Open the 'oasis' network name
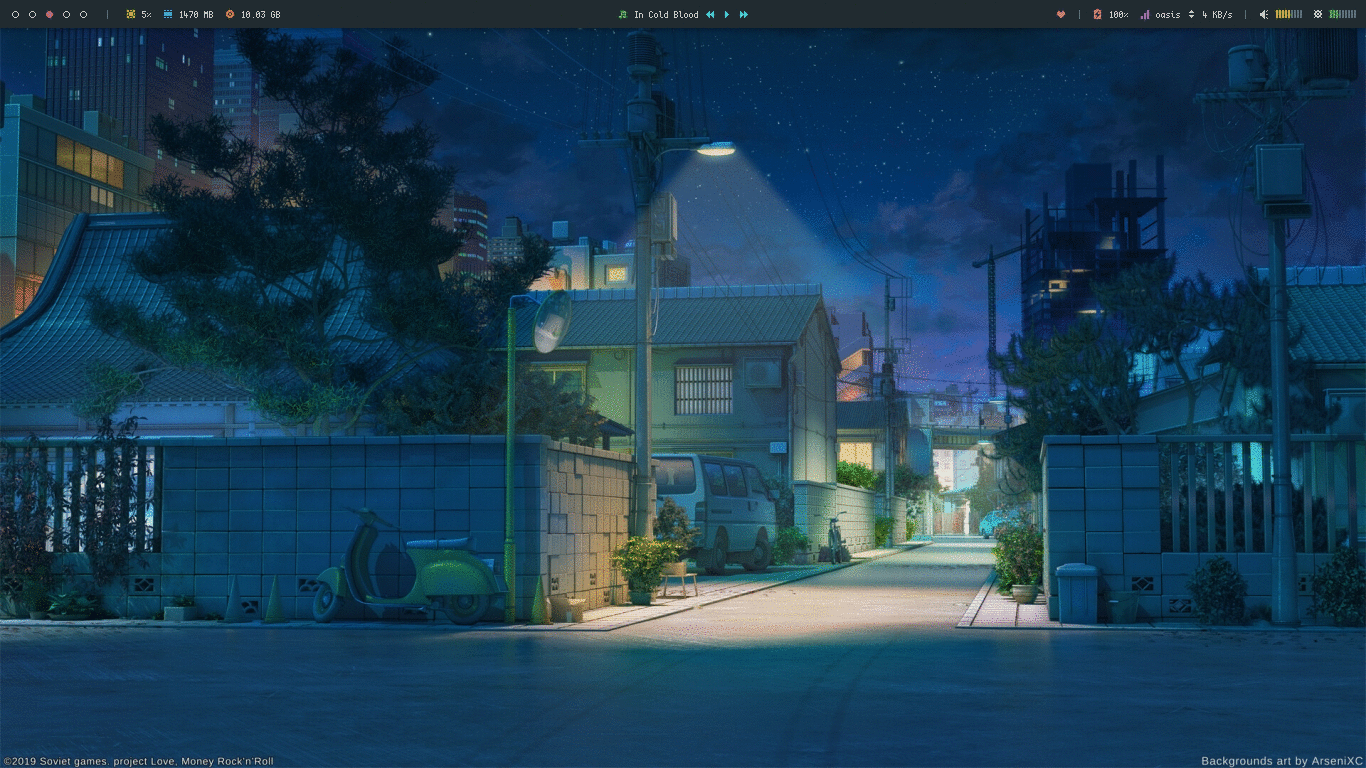 [1168, 15]
